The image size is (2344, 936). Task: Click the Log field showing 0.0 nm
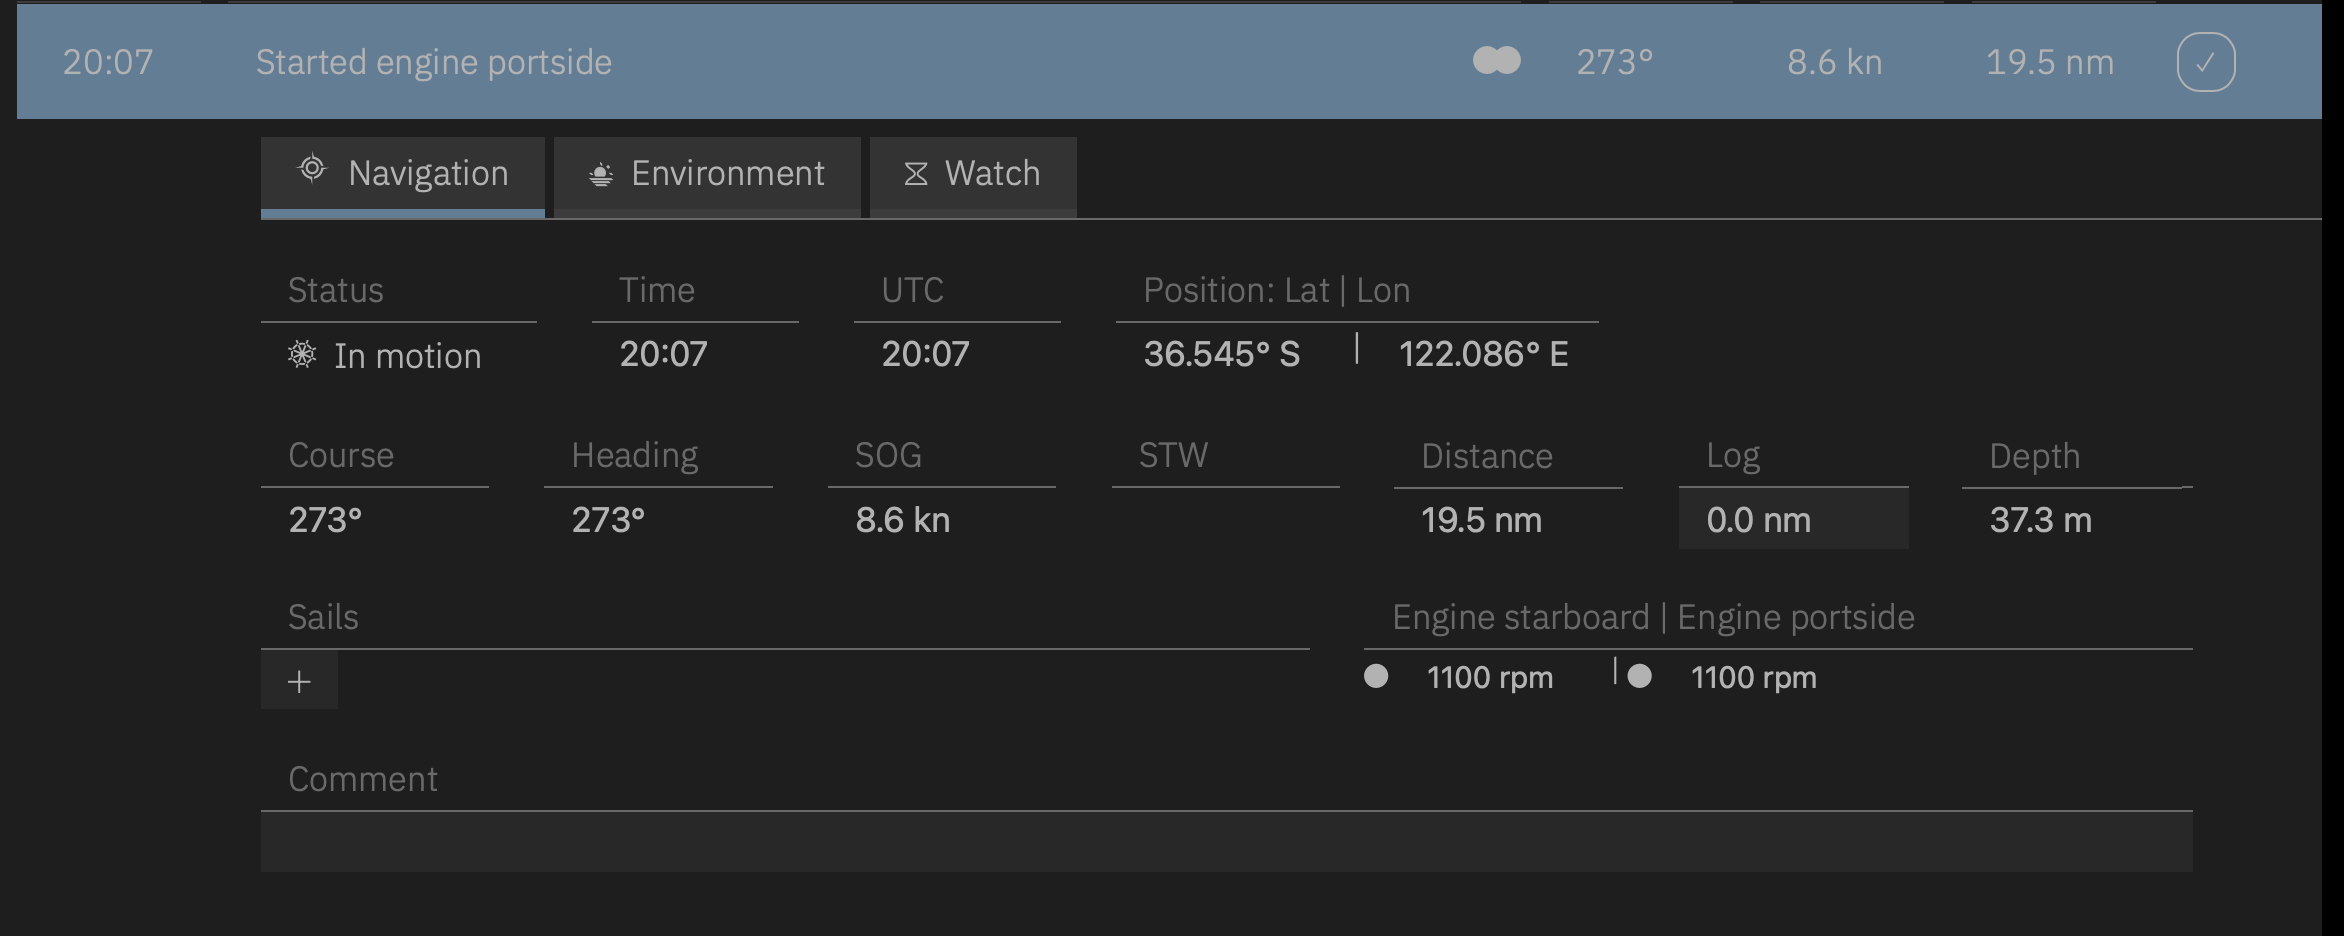coord(1793,519)
